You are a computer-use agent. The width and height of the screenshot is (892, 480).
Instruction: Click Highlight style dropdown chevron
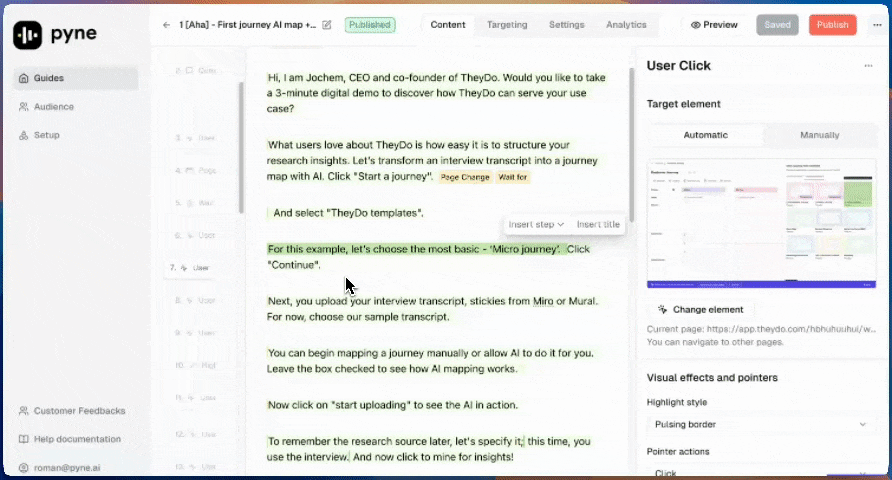[862, 424]
